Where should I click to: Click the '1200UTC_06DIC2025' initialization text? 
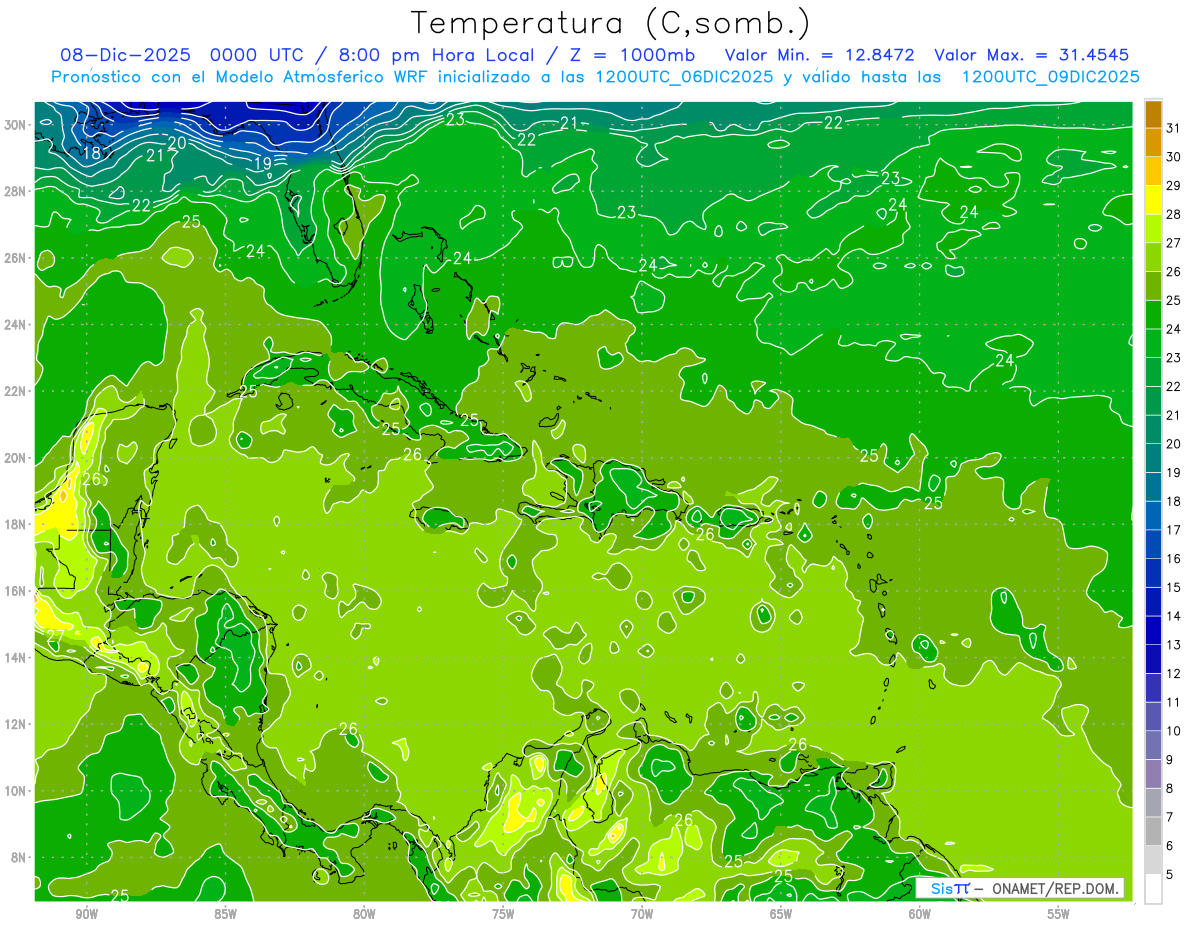point(686,77)
